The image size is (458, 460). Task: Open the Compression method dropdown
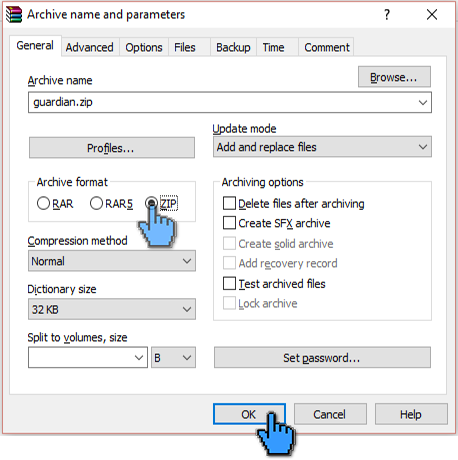pos(112,261)
